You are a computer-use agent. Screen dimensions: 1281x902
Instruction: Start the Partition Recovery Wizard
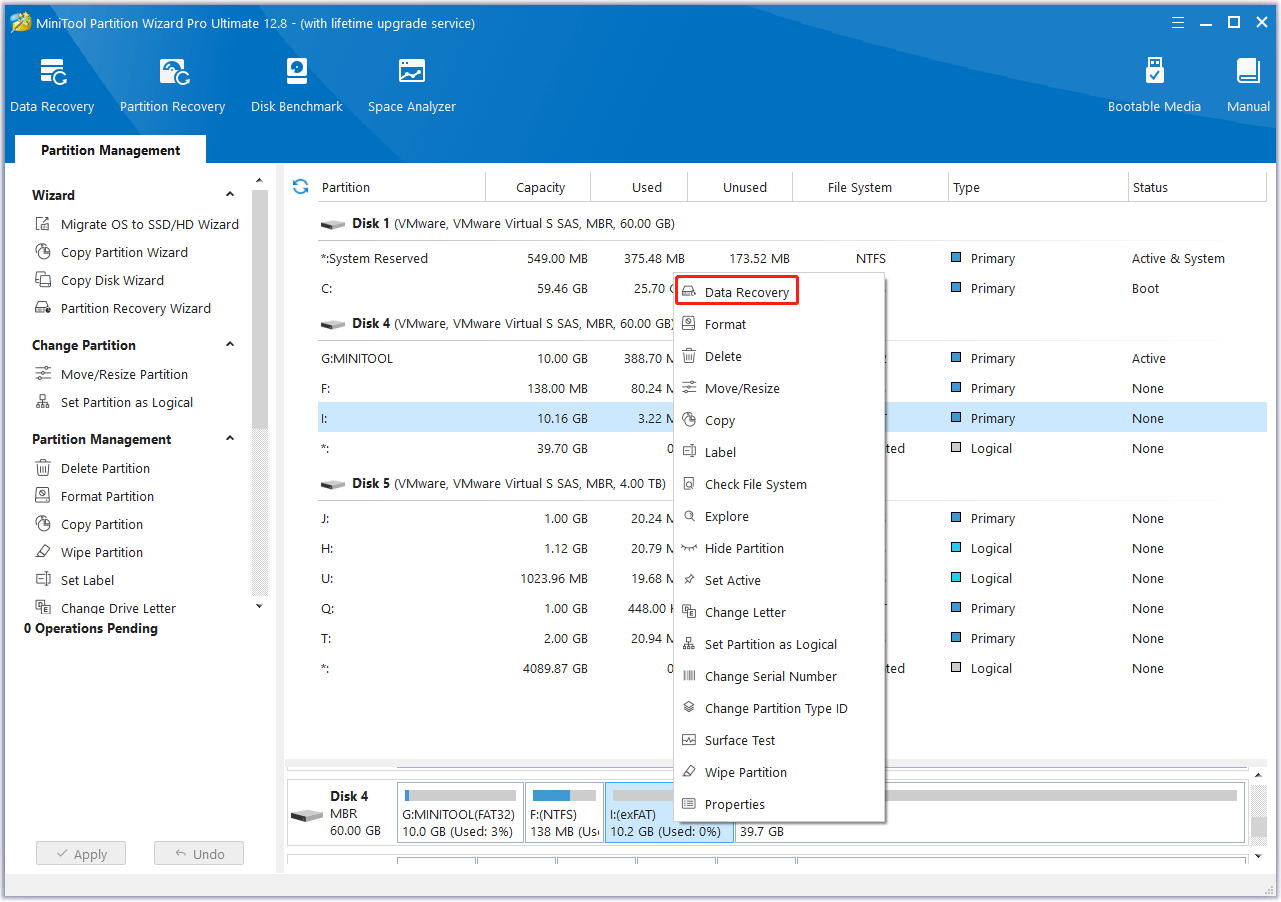(x=123, y=308)
